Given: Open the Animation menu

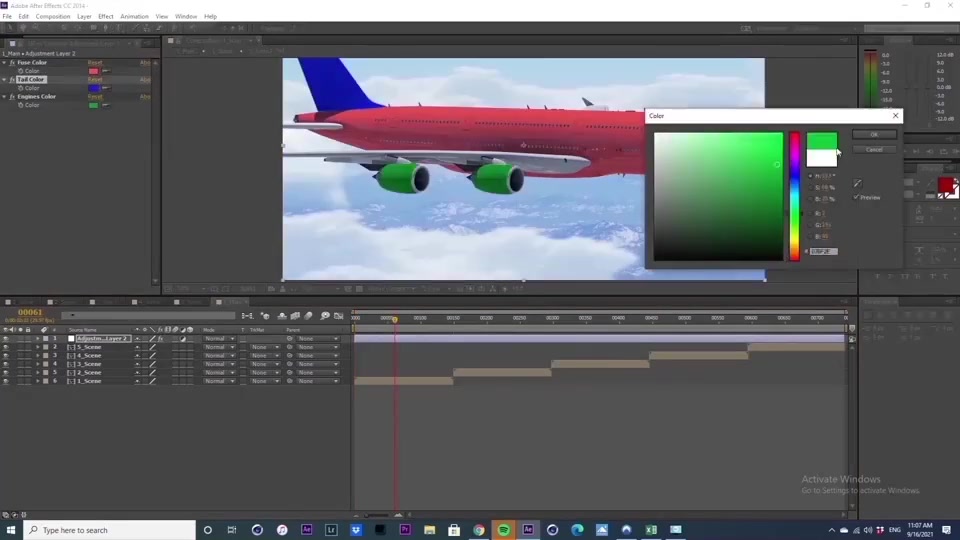Looking at the screenshot, I should coord(134,17).
